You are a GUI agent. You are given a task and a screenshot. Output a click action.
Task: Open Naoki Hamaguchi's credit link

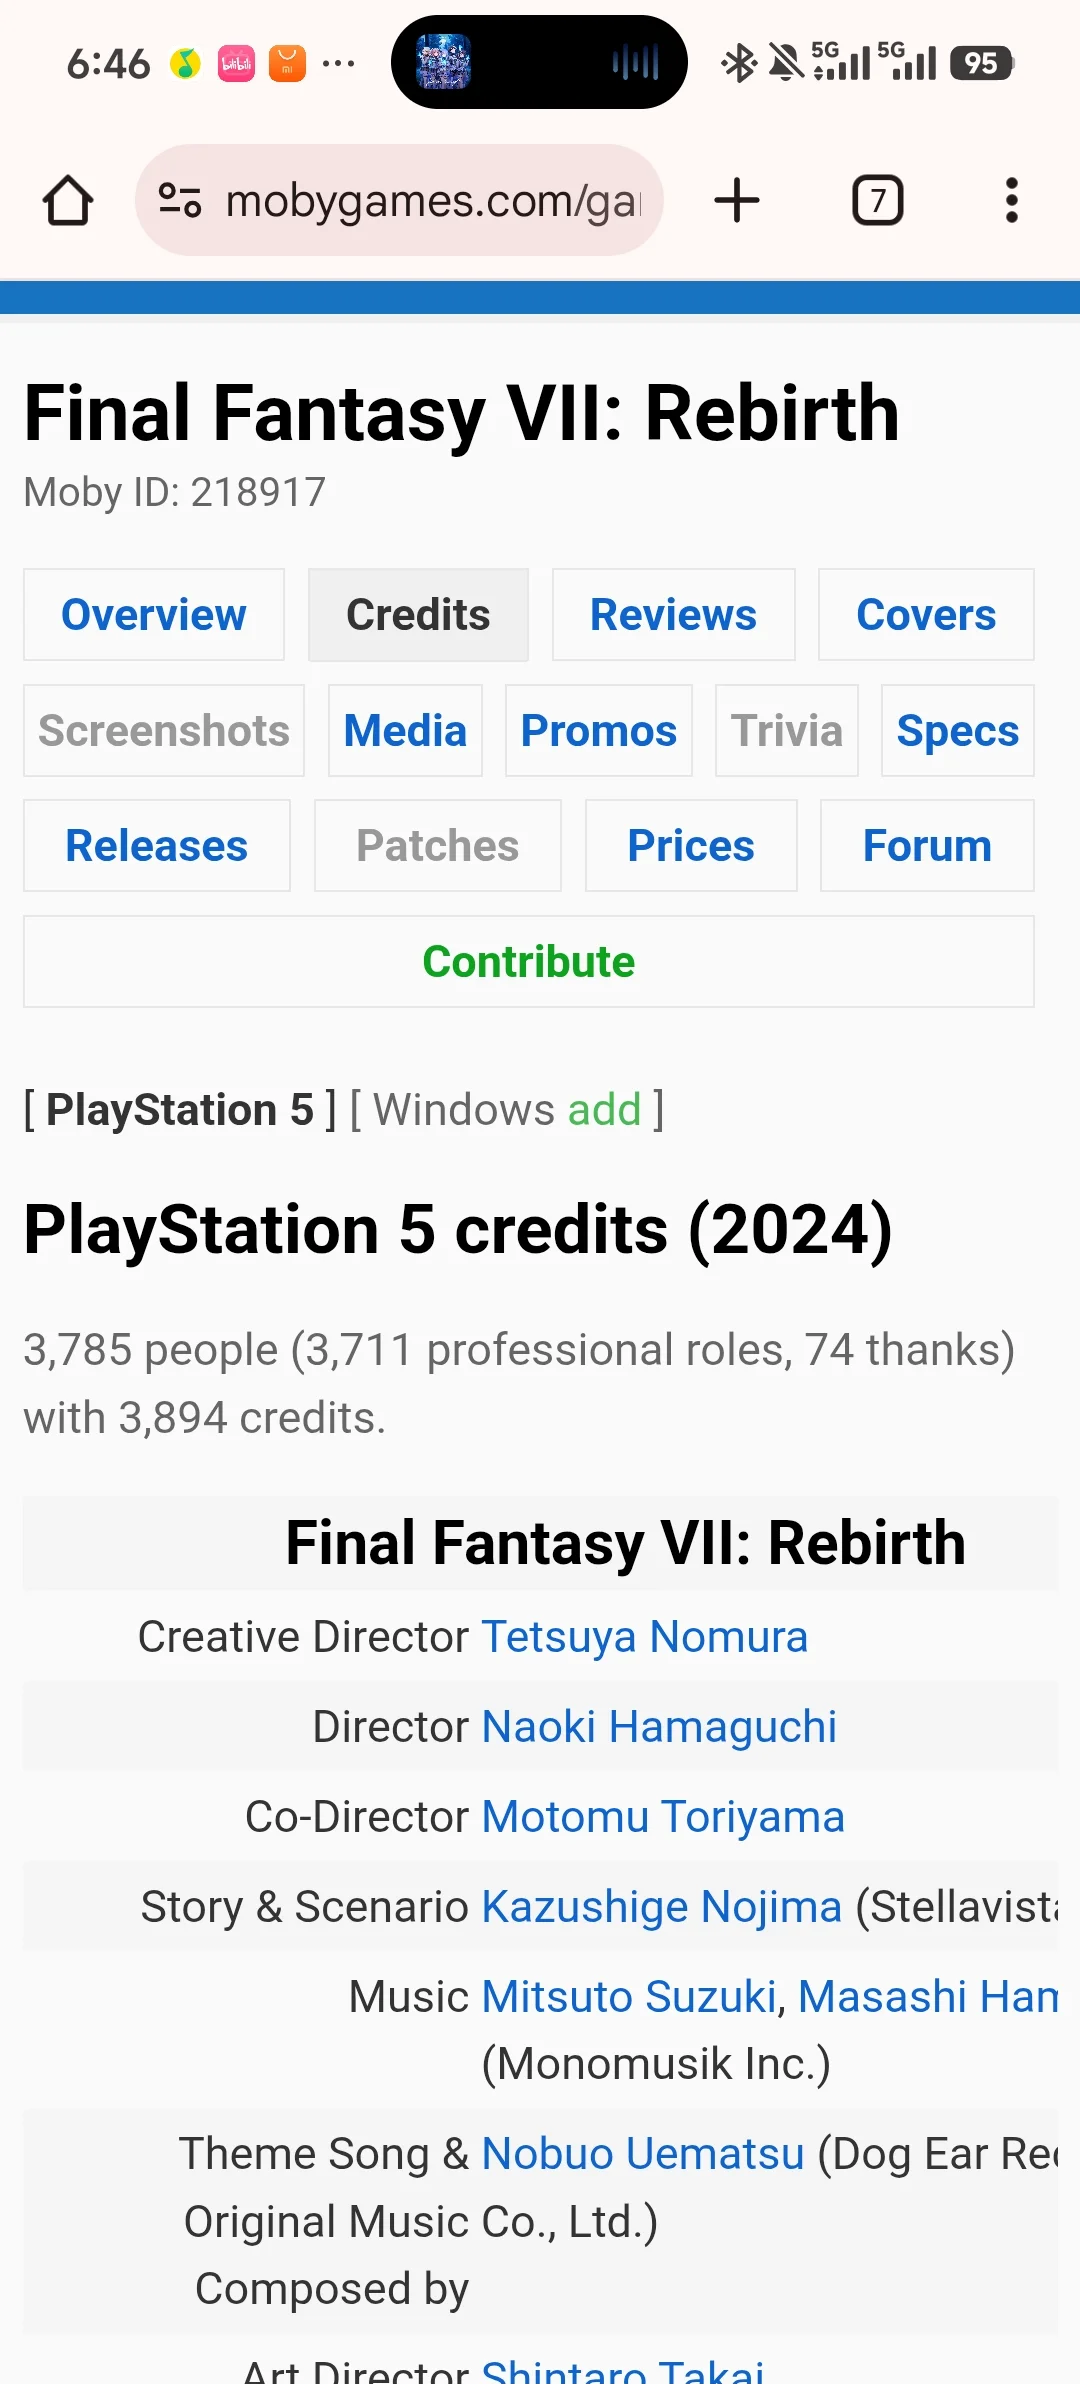[x=659, y=1727]
